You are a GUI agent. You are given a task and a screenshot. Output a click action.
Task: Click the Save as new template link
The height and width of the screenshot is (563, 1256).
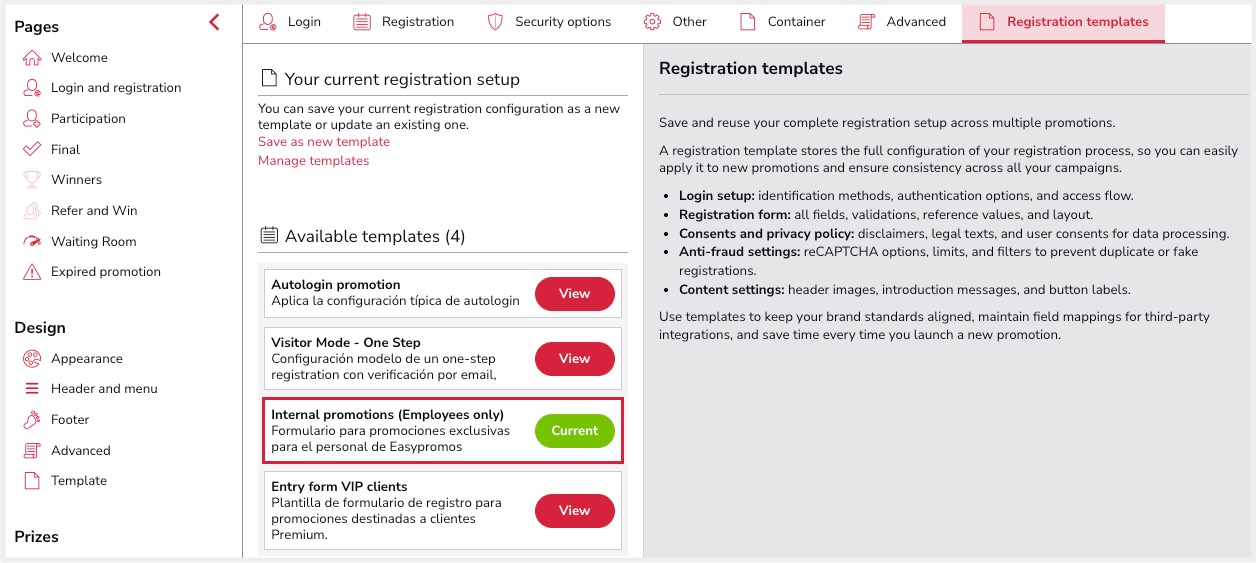[x=324, y=142]
